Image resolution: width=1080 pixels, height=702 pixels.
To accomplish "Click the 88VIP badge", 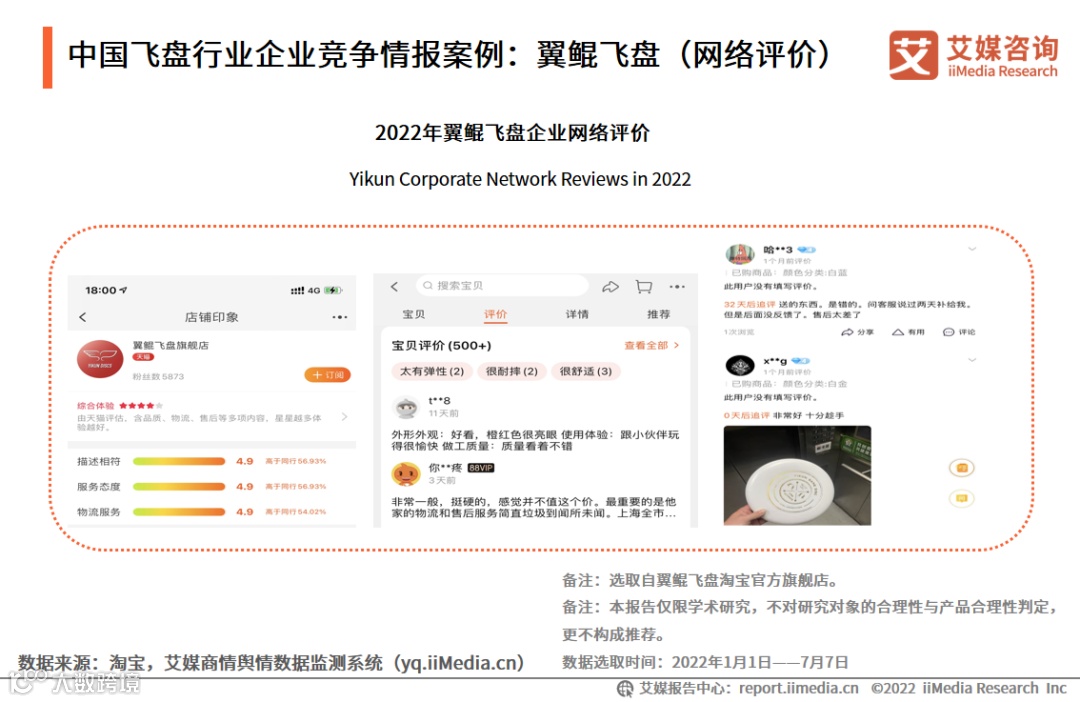I will pos(481,468).
